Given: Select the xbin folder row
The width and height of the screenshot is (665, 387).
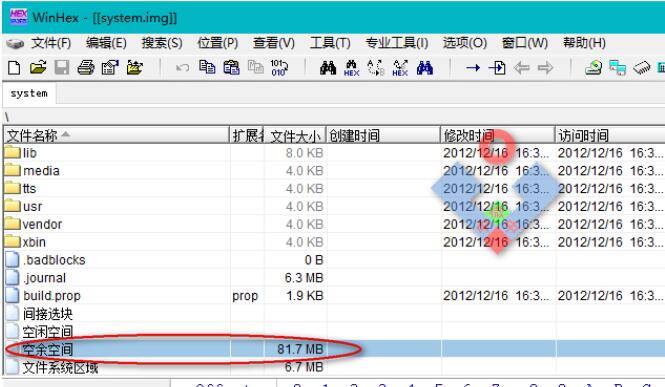Looking at the screenshot, I should pos(334,242).
